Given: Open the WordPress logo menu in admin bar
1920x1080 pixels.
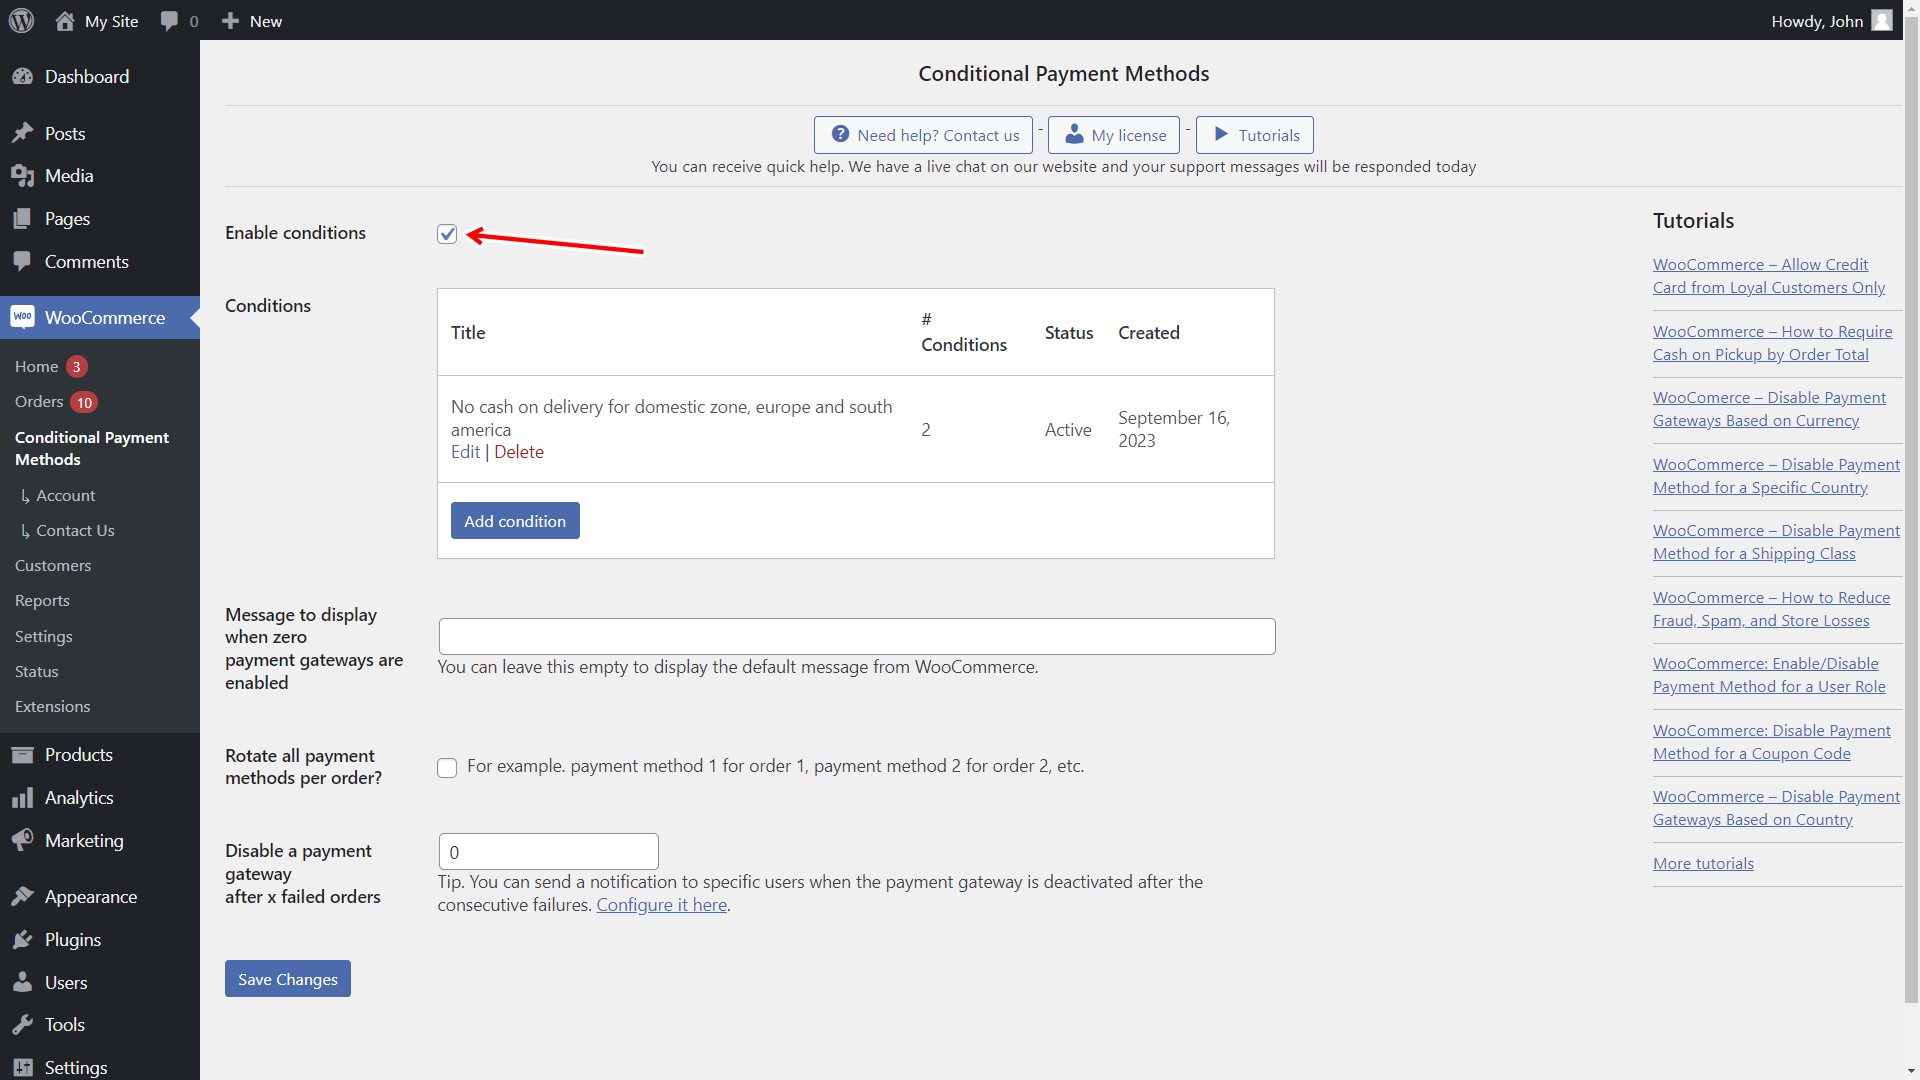Looking at the screenshot, I should click(21, 20).
